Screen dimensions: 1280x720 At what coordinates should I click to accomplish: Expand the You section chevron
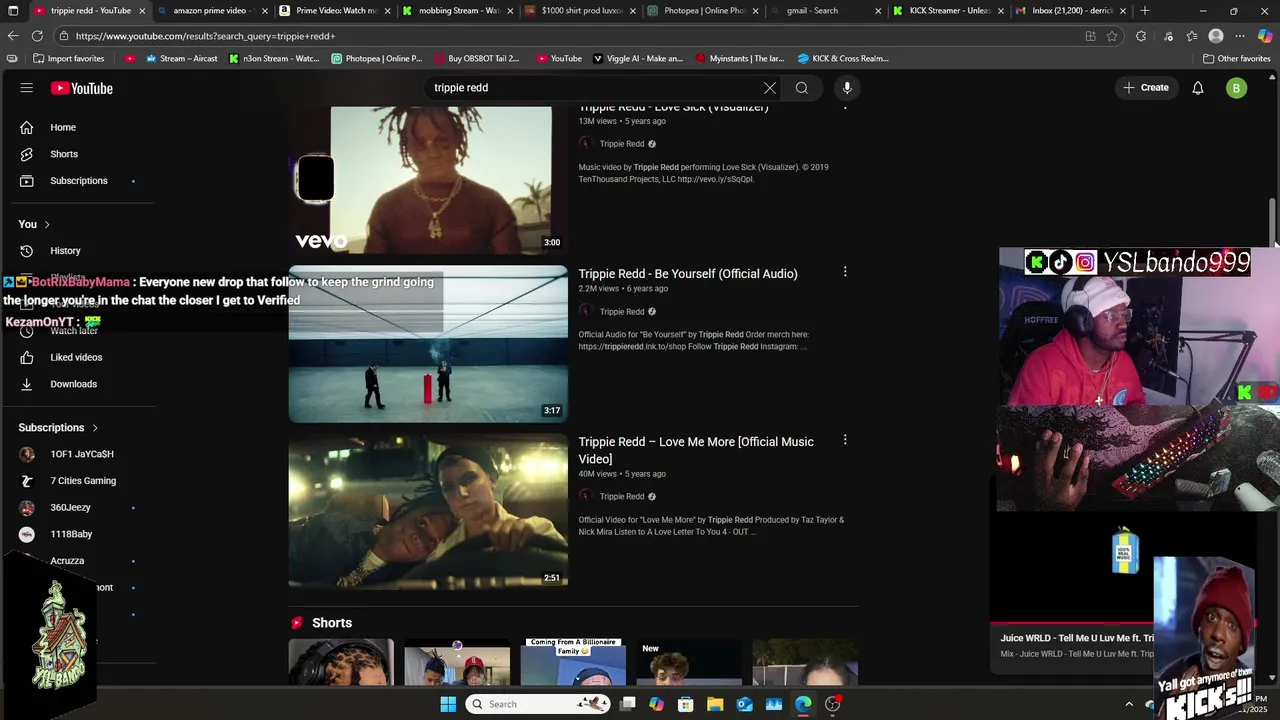(x=47, y=224)
